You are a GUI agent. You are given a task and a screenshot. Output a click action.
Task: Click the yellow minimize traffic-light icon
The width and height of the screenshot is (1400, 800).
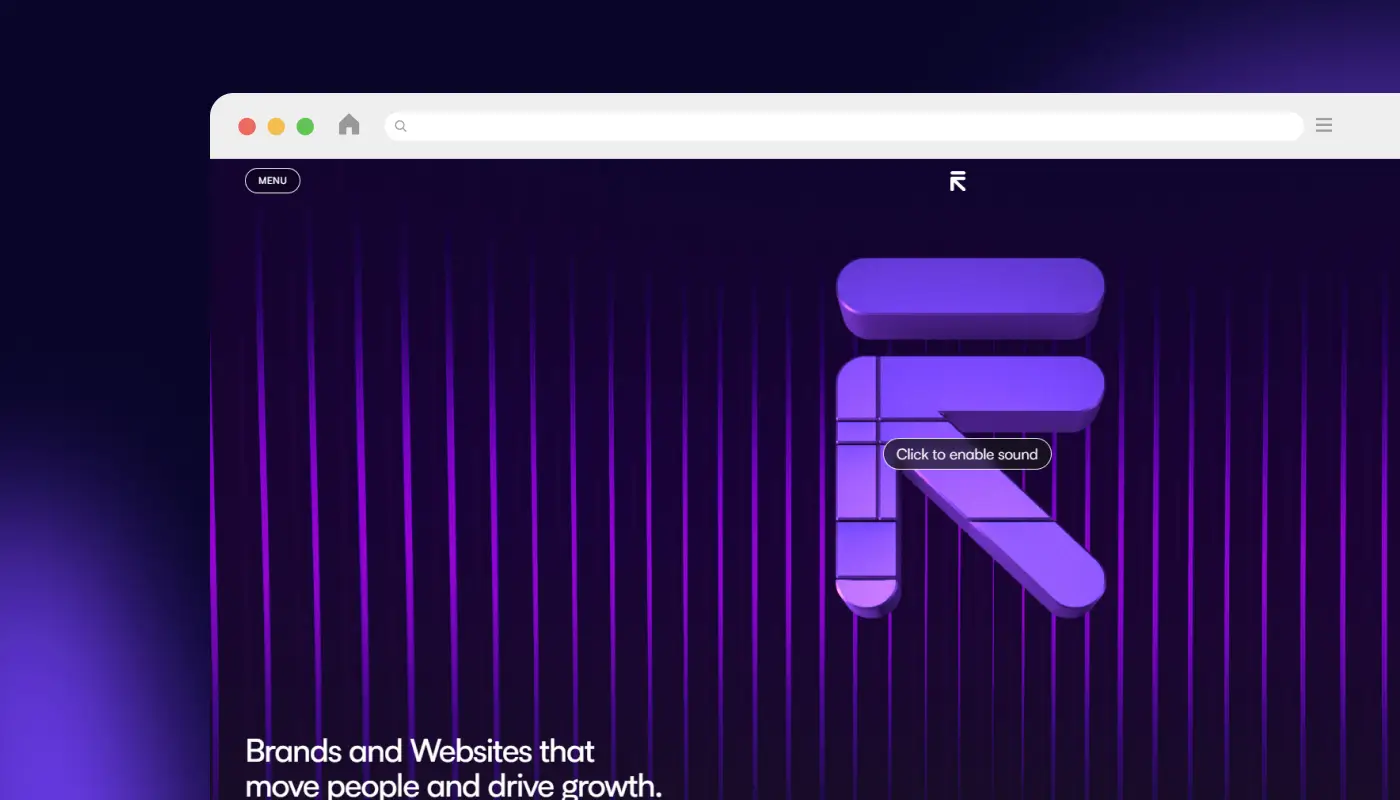click(276, 126)
